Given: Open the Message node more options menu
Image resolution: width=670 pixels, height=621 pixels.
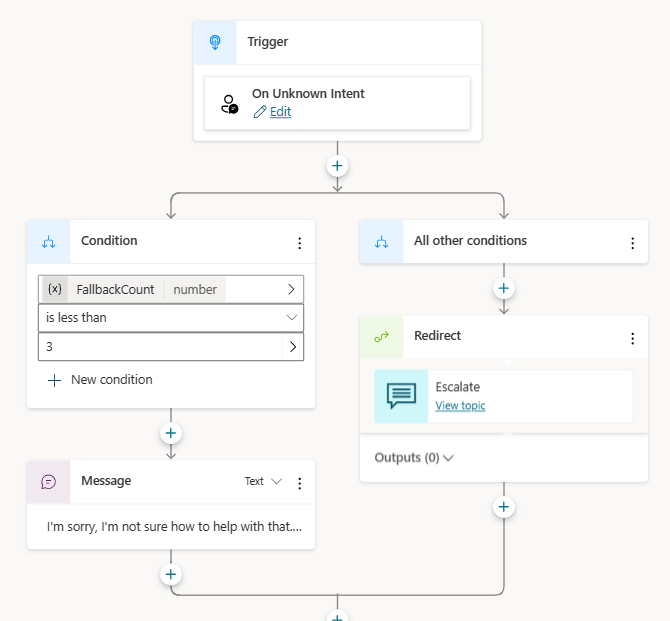Looking at the screenshot, I should tap(299, 483).
